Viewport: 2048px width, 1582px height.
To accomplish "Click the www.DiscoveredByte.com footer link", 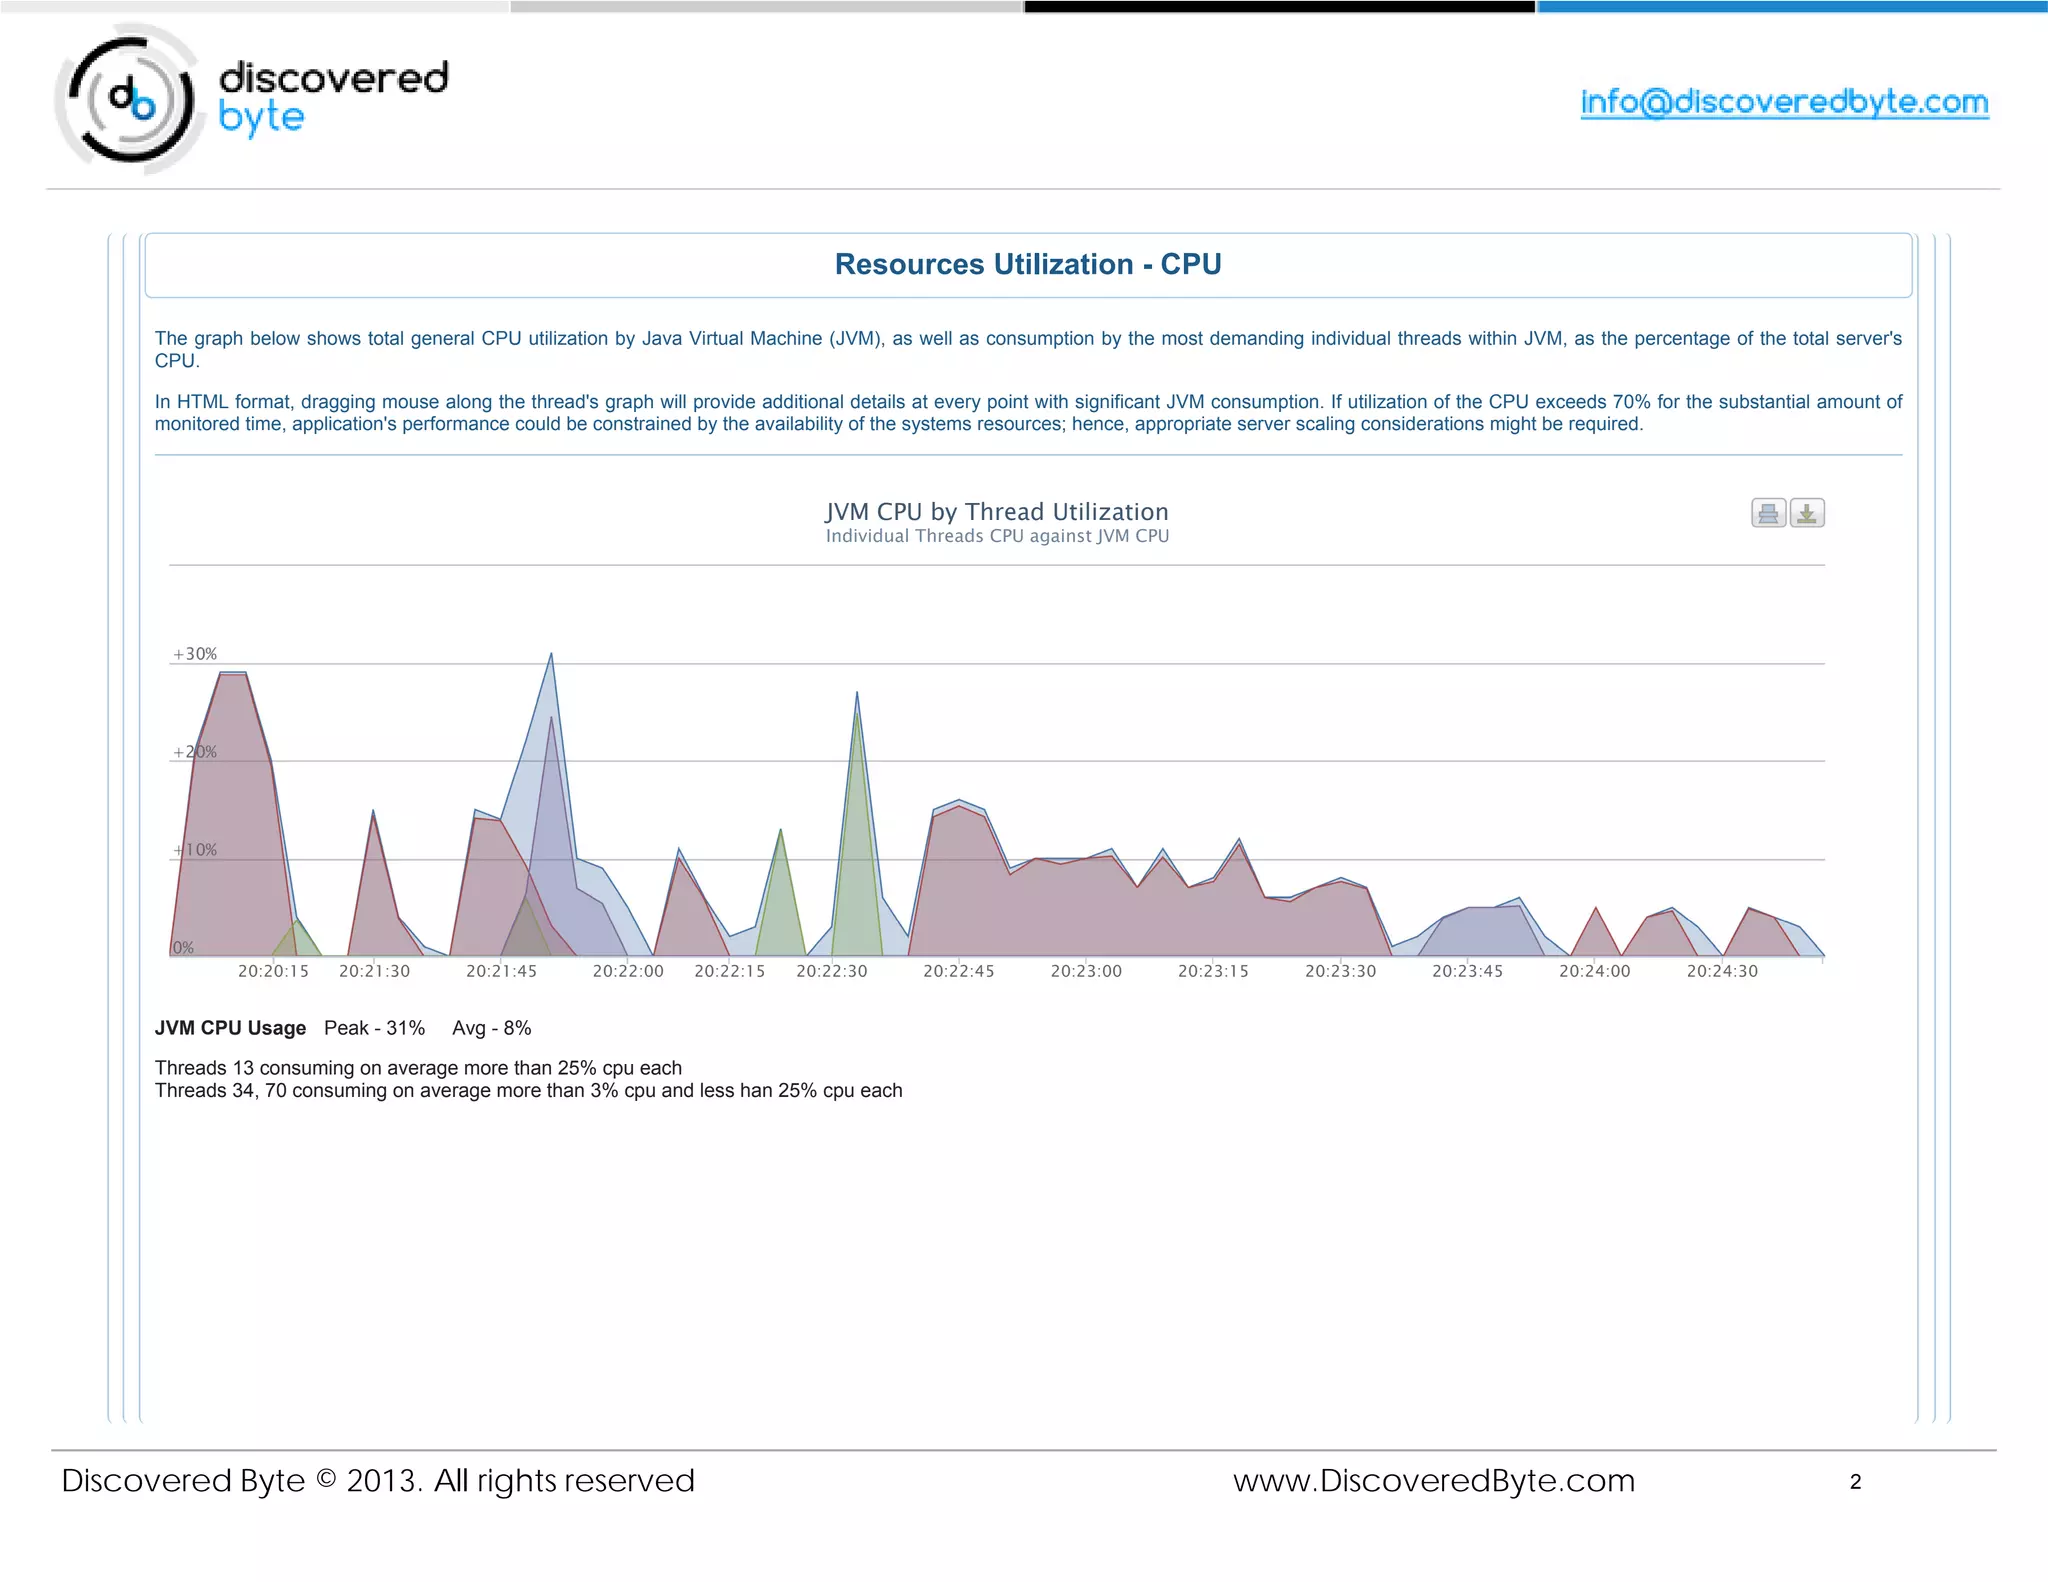I will click(x=1433, y=1481).
